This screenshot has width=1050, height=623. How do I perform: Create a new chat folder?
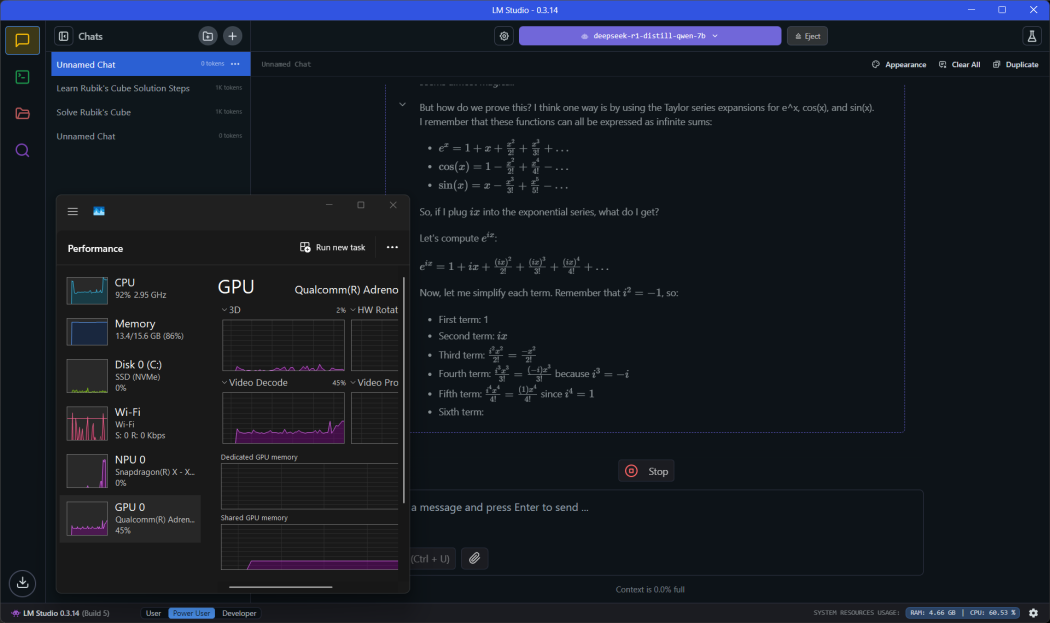coord(207,36)
